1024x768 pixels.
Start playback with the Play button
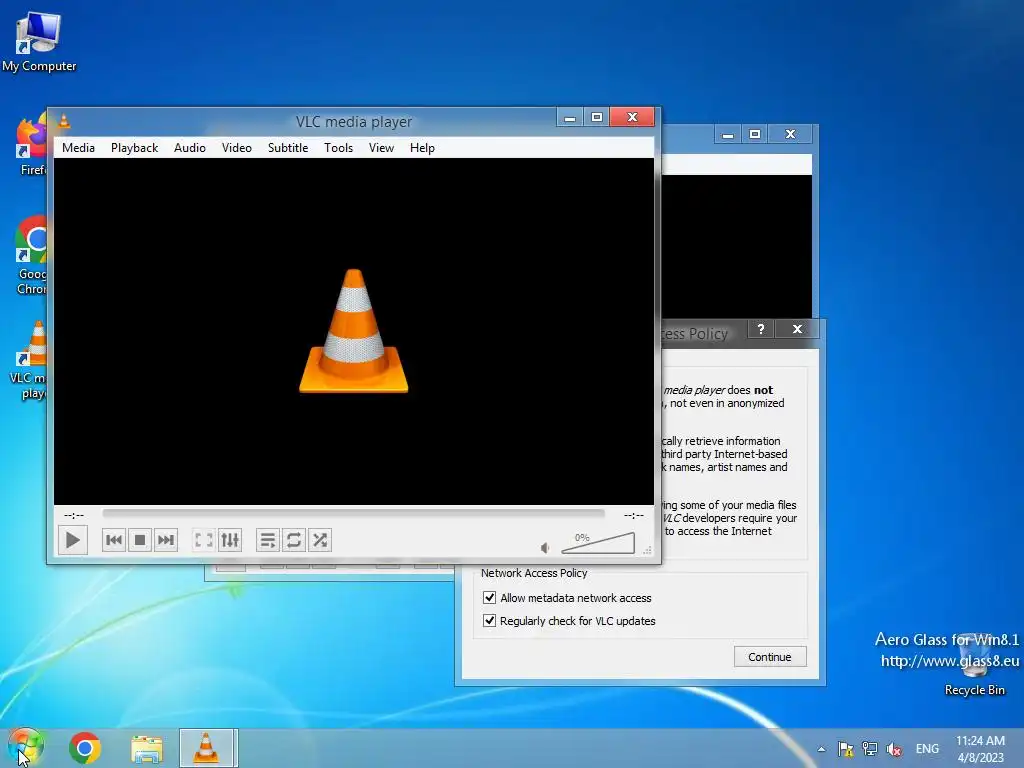[x=72, y=540]
